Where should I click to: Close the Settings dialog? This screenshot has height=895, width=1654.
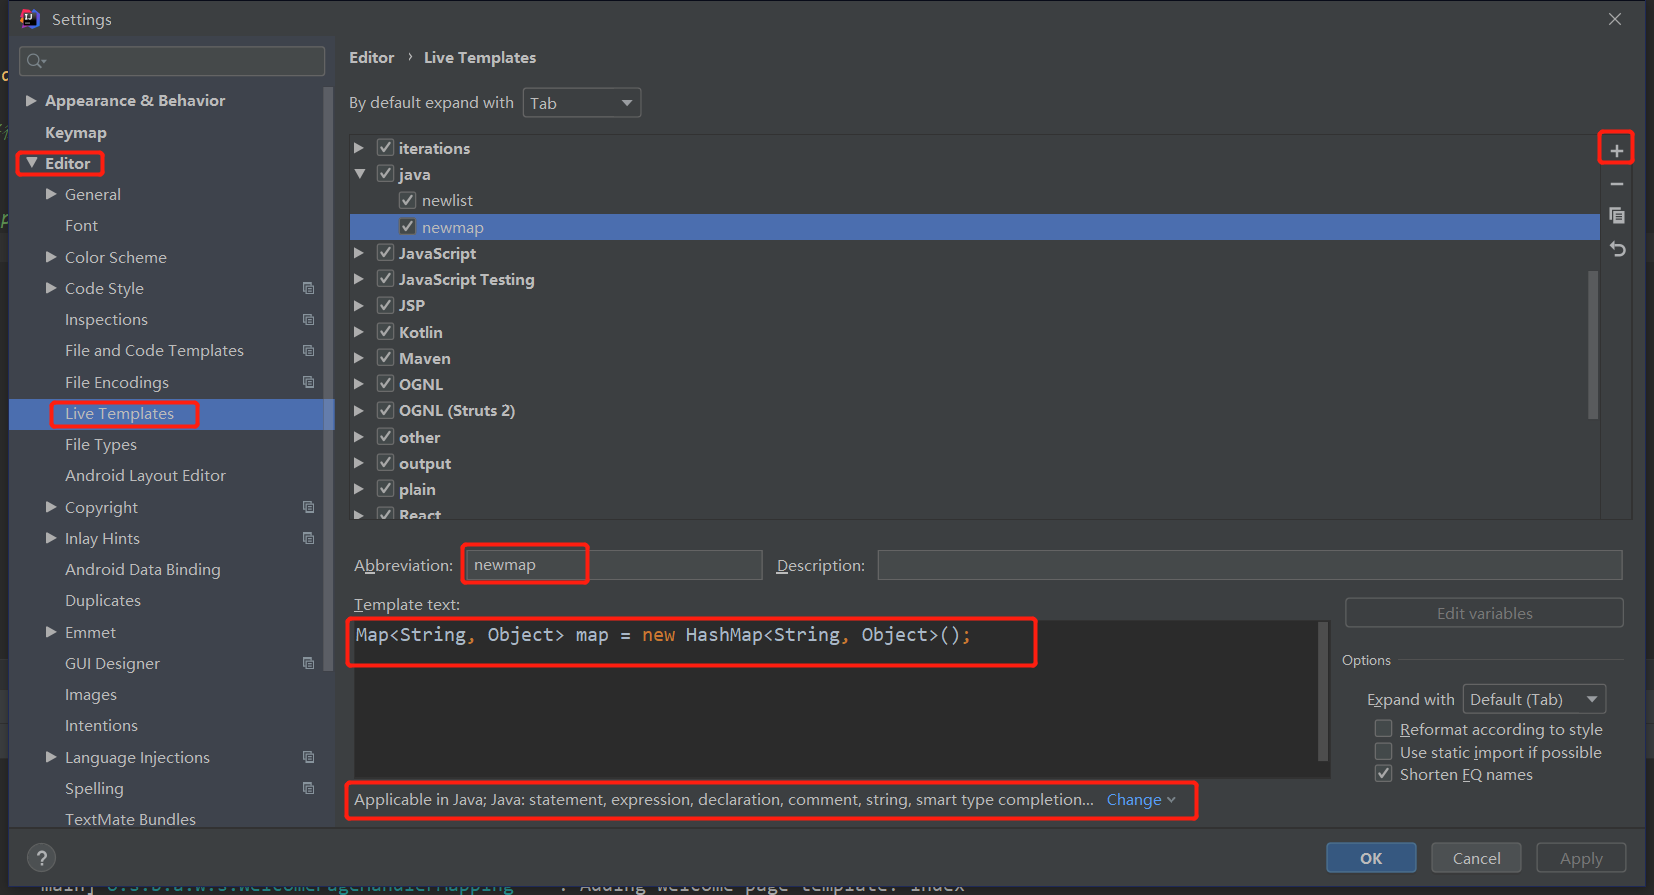(x=1615, y=19)
